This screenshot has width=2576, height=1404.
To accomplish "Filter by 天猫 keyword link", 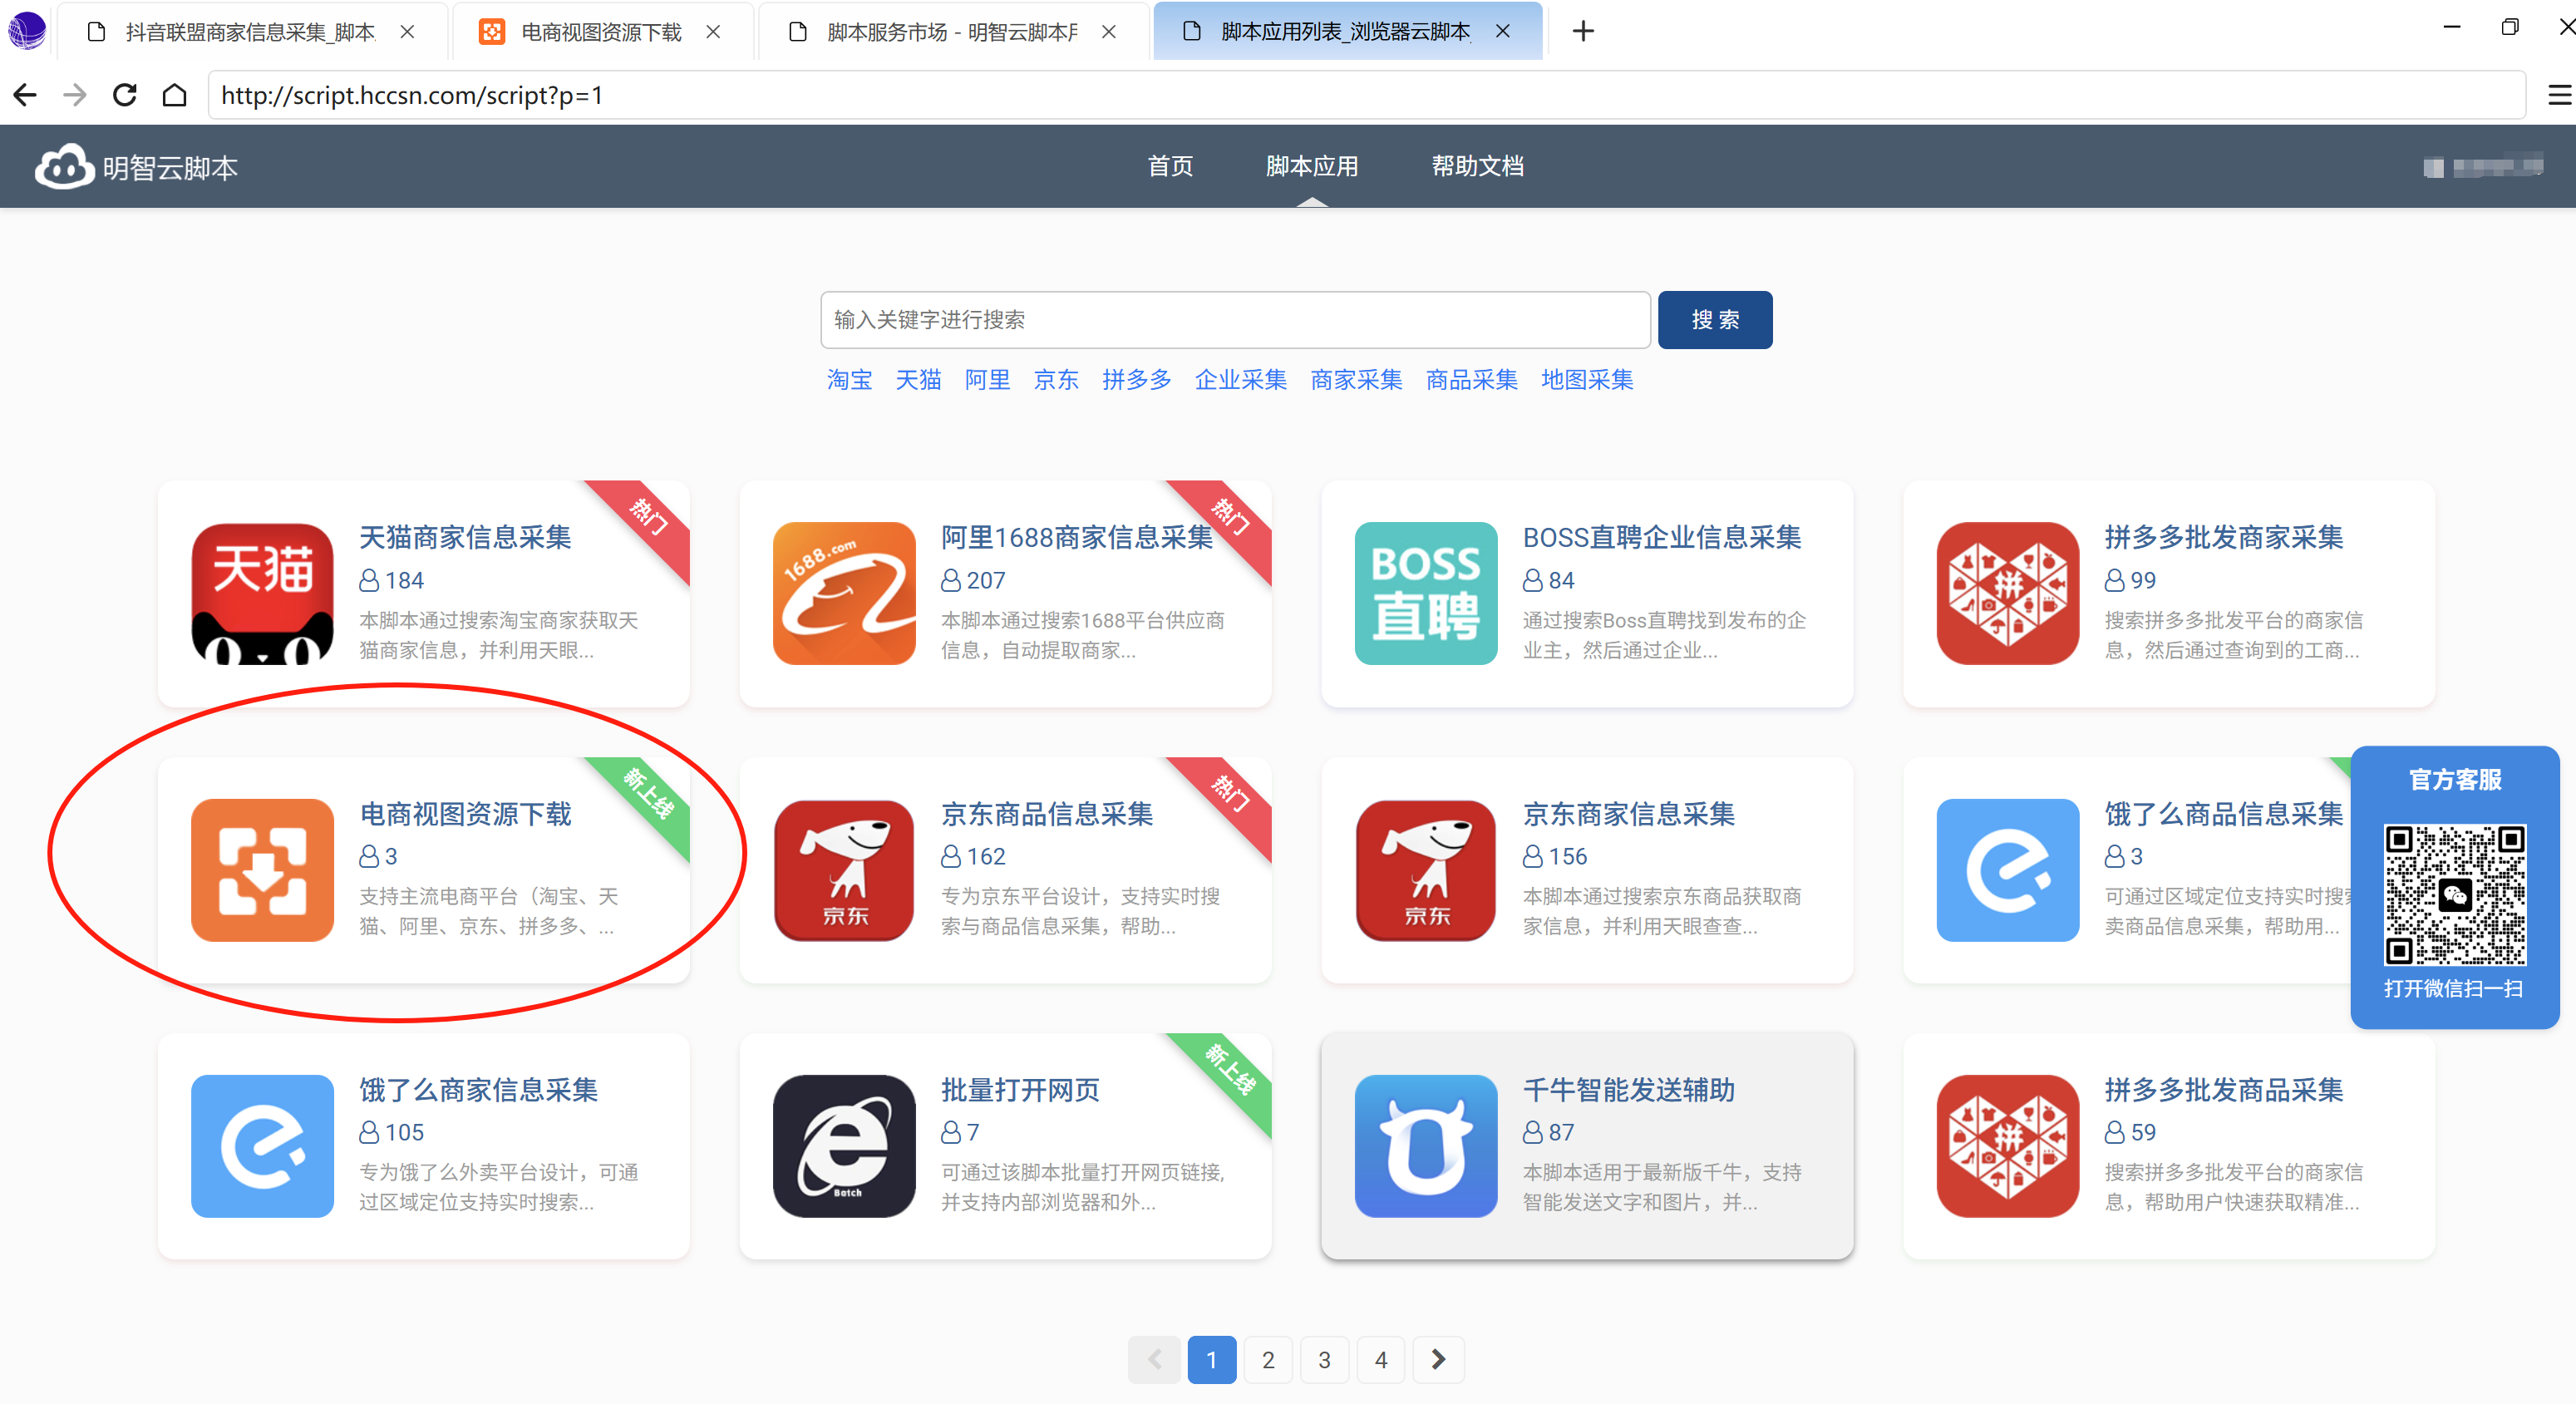I will click(919, 380).
